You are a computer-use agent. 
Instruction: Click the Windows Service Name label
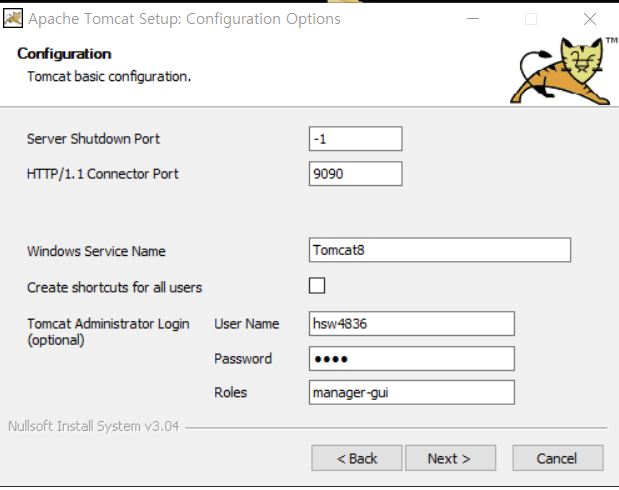coord(96,251)
